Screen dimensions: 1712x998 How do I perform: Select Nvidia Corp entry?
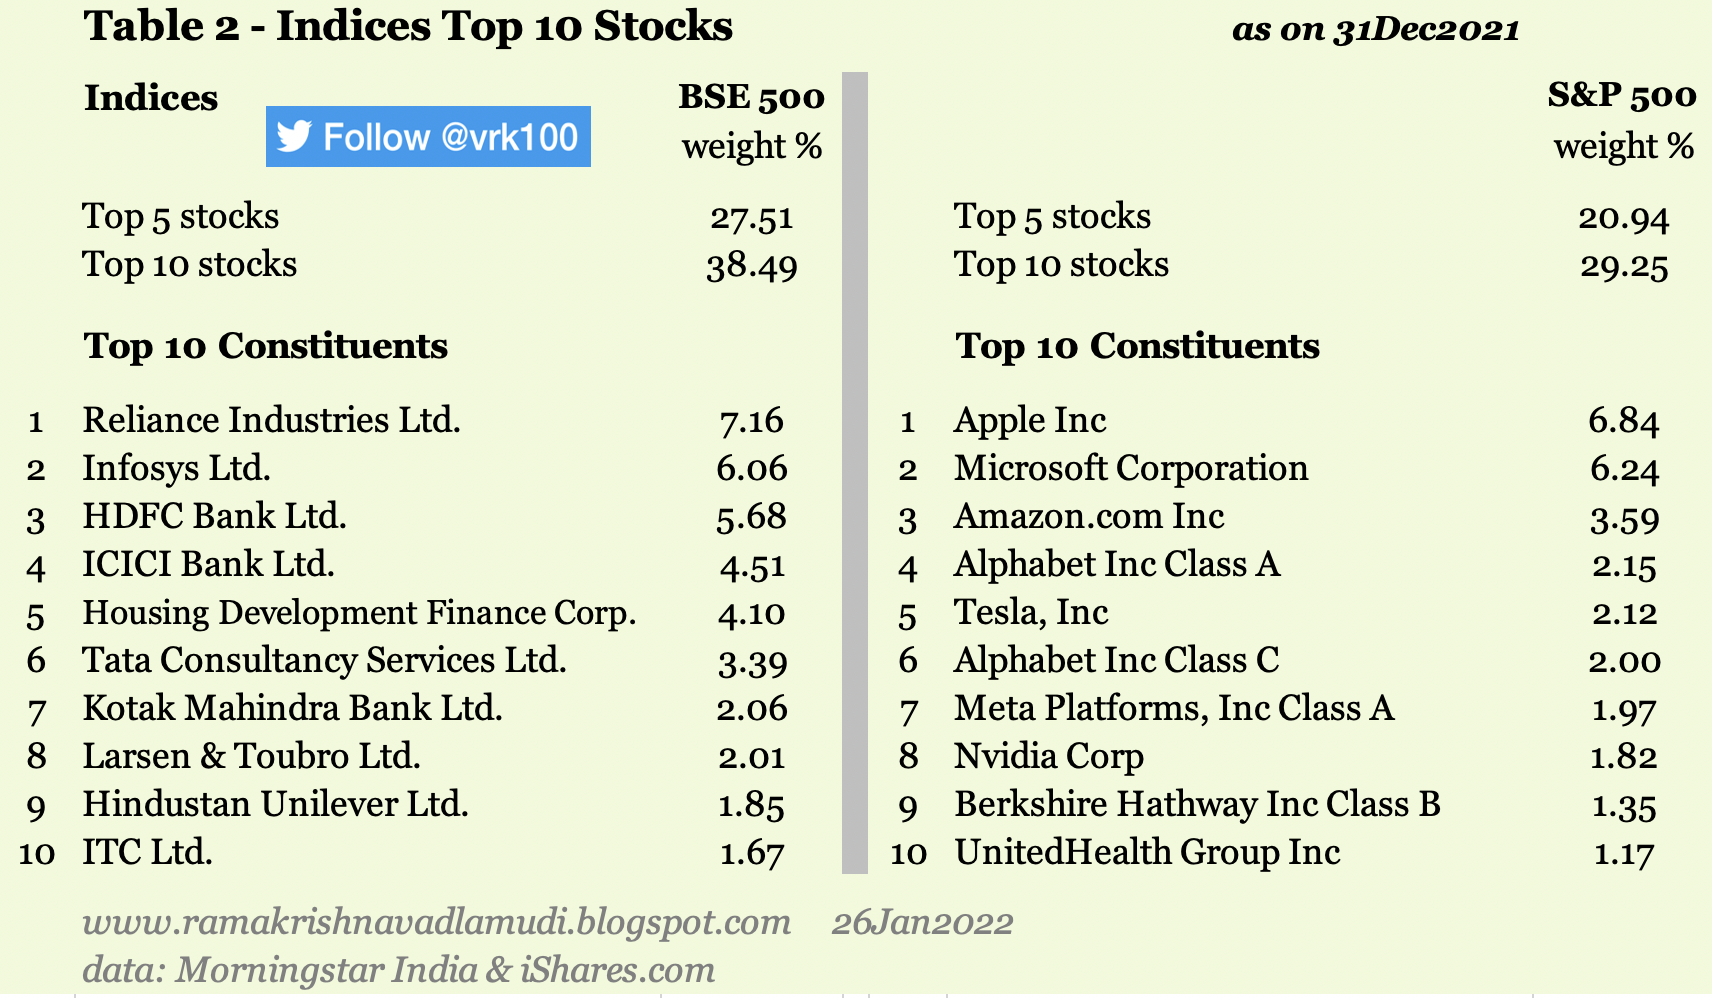(x=1049, y=756)
